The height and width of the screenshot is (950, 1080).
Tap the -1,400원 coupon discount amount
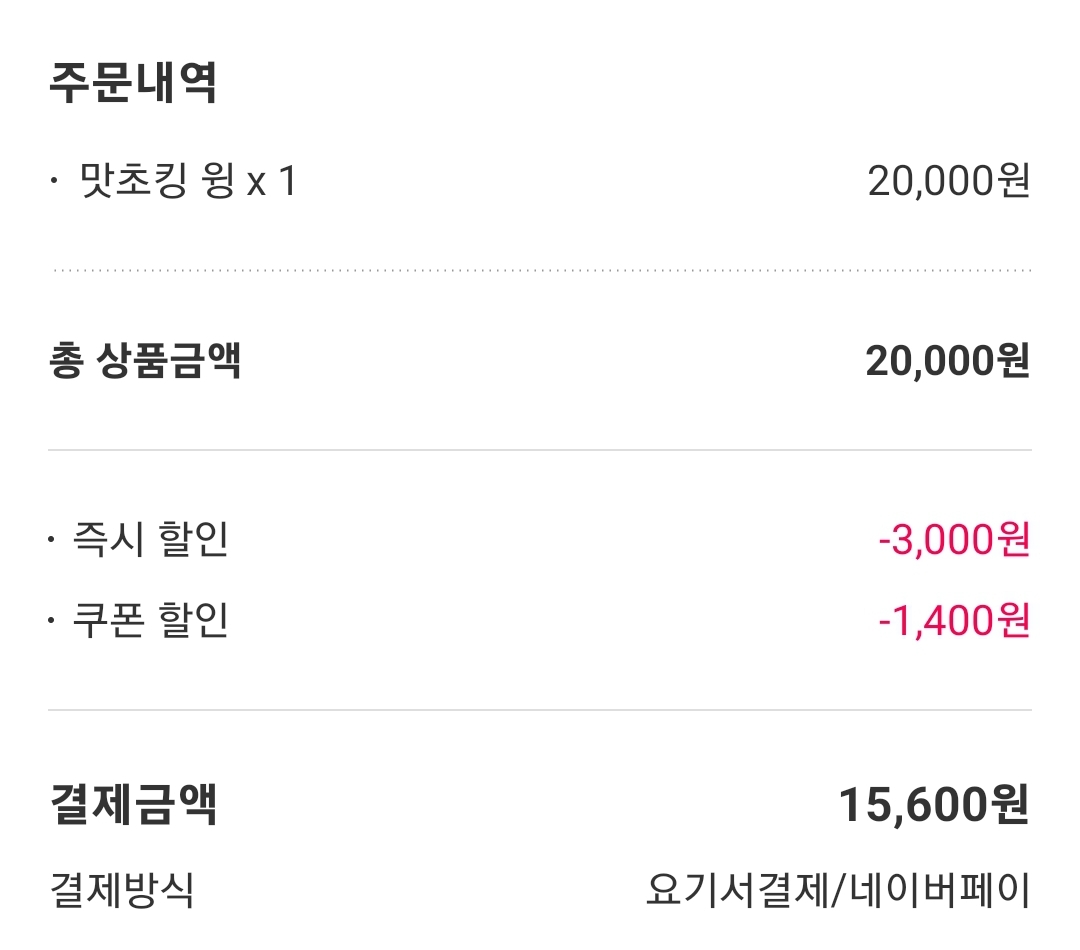click(x=954, y=622)
